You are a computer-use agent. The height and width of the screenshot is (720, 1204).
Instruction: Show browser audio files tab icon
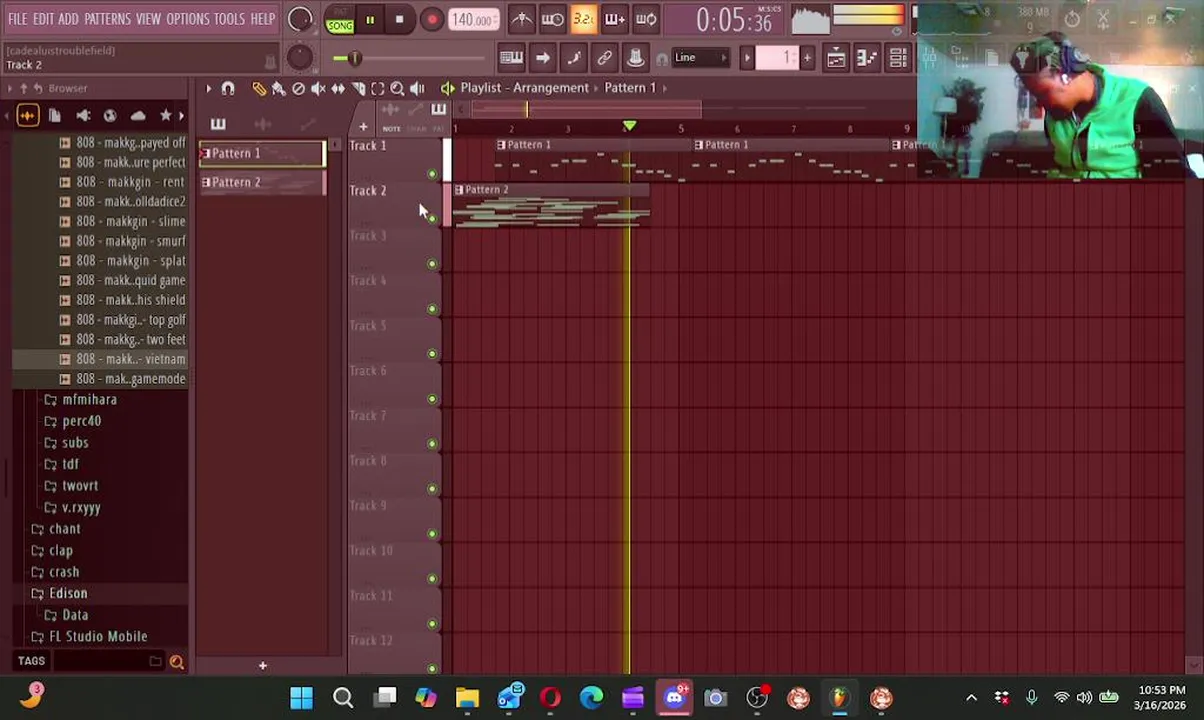(27, 116)
